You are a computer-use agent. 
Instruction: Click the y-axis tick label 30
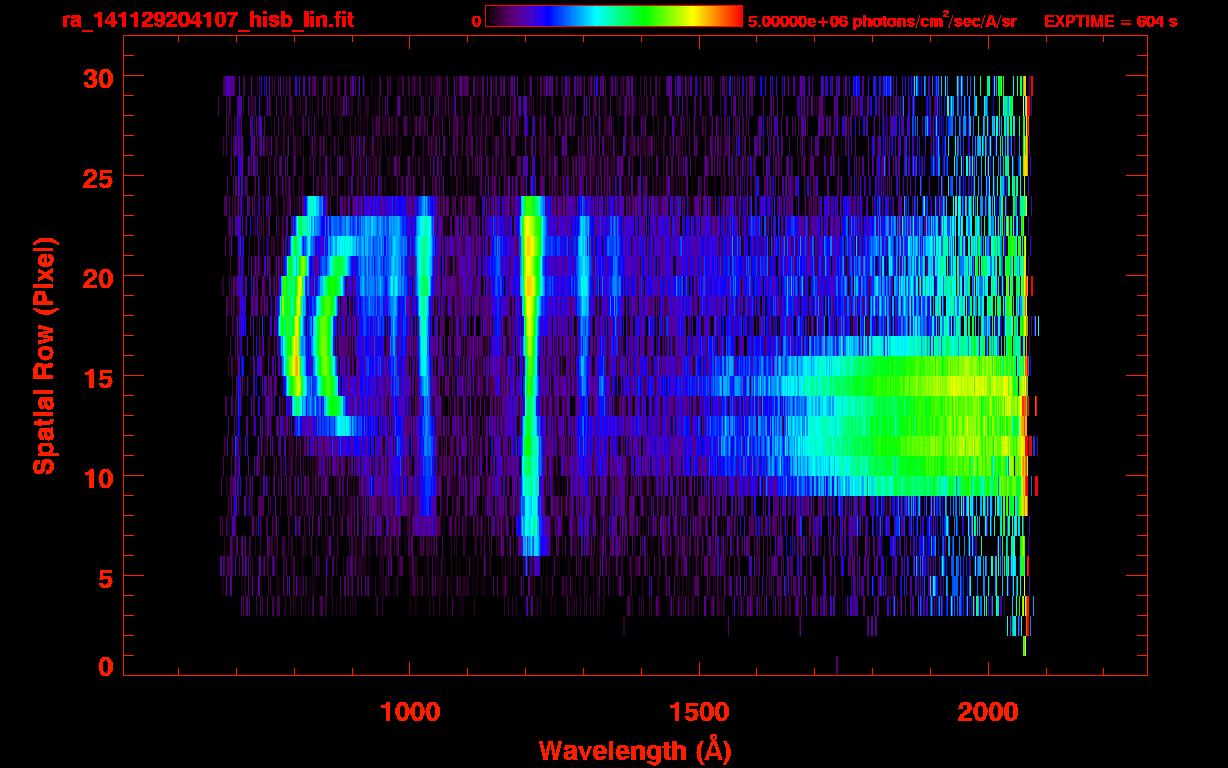pyautogui.click(x=99, y=77)
